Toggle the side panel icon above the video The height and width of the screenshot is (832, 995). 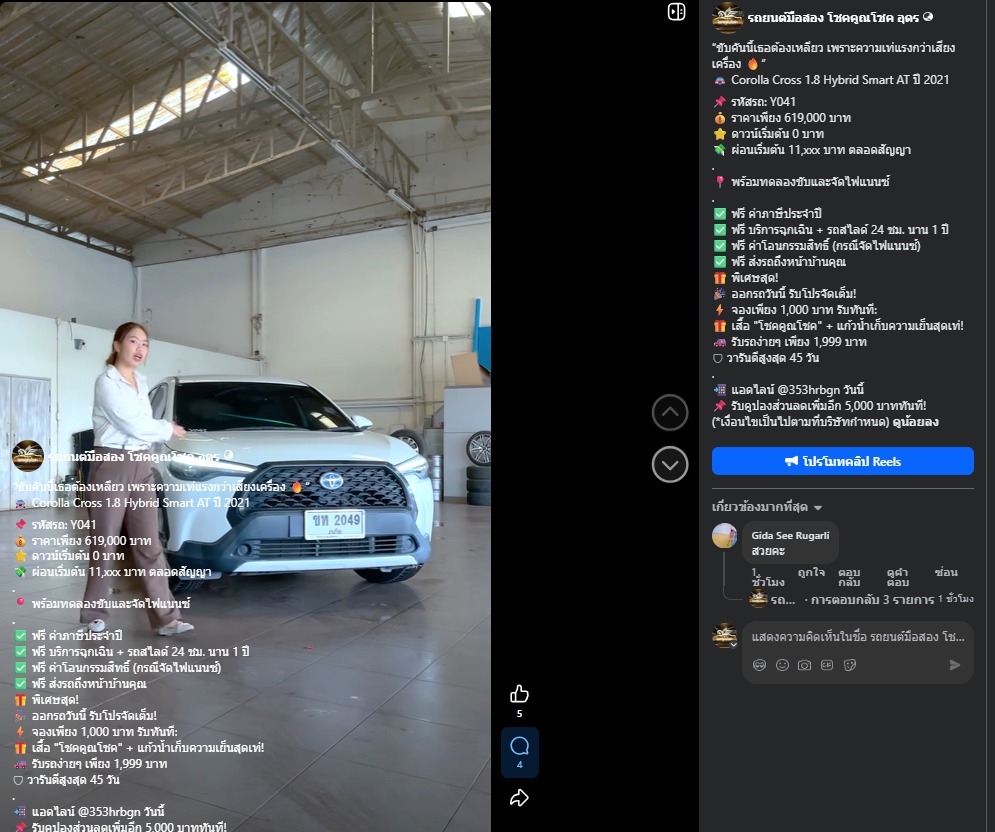[676, 12]
